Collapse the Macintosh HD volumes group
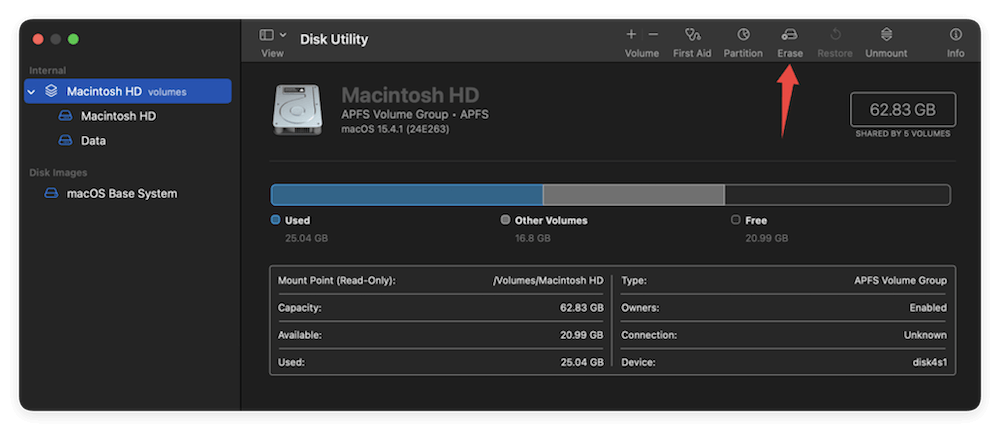Viewport: 1000px width, 430px height. pyautogui.click(x=31, y=92)
